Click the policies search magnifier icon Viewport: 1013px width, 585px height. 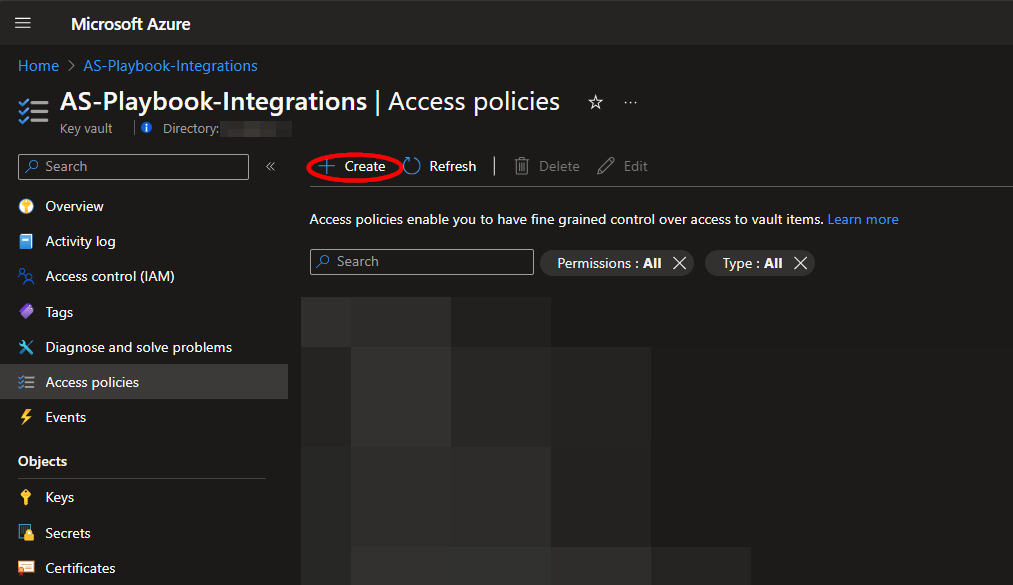click(x=323, y=262)
